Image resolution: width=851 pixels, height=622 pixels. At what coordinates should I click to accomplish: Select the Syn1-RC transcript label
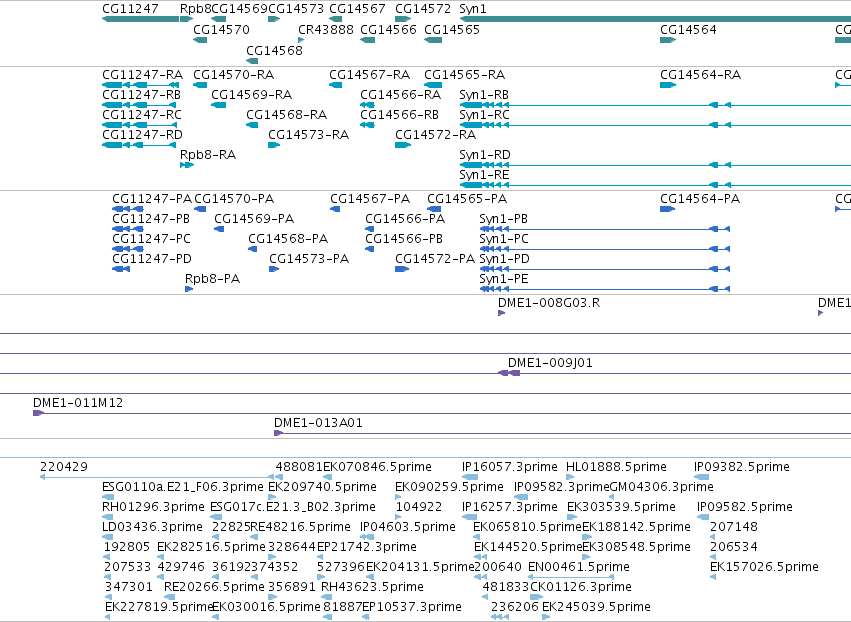tap(485, 115)
